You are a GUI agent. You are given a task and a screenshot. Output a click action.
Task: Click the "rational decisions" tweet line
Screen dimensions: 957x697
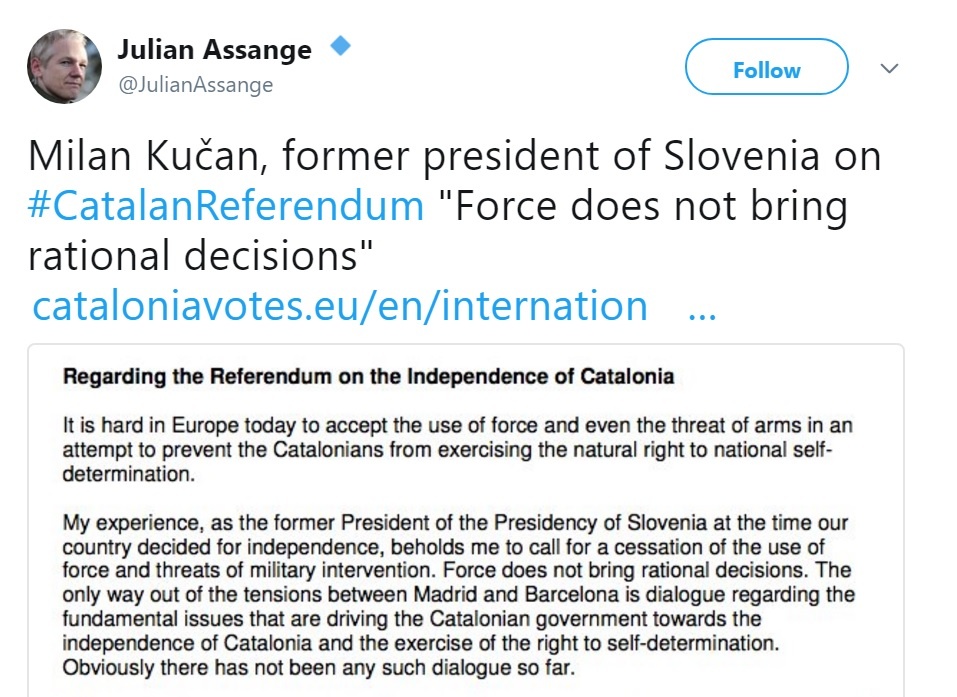click(x=192, y=254)
